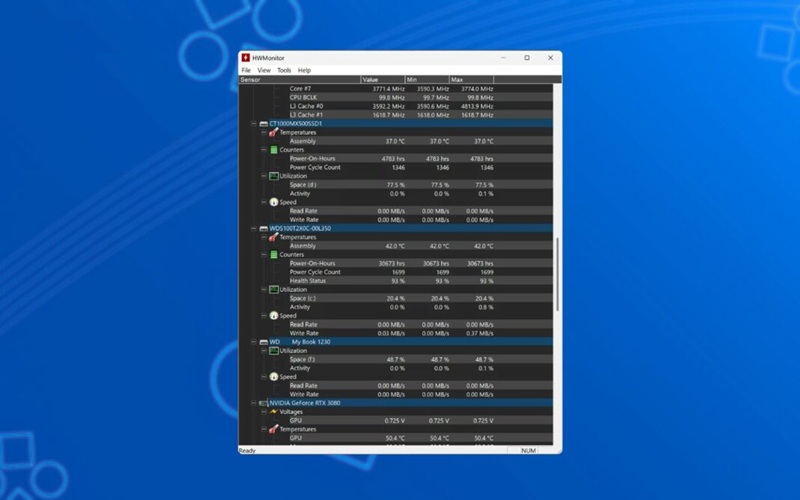Click Counters icon under WDS100T2X0C-00L350
This screenshot has height=500, width=800.
coord(274,255)
